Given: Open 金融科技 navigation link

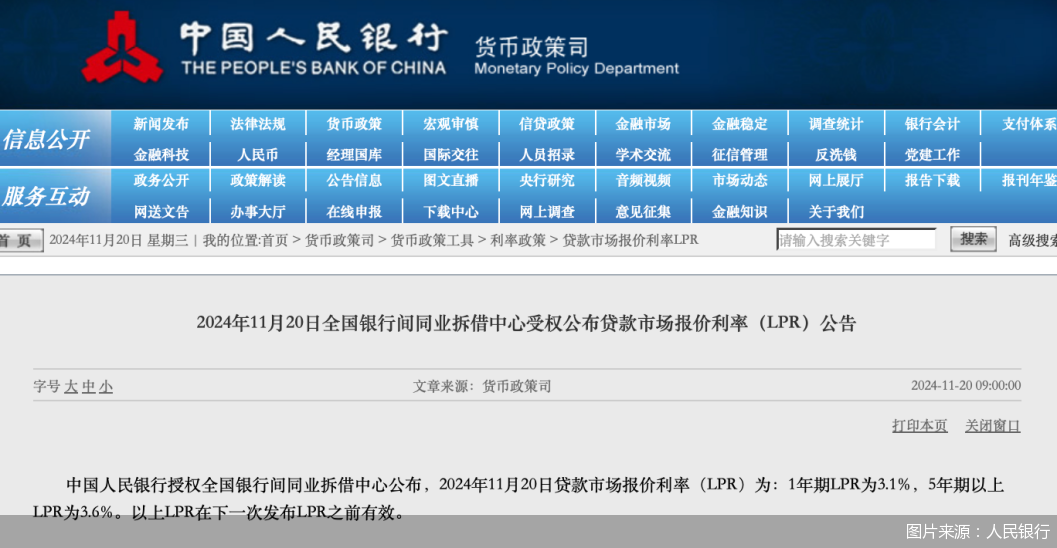Looking at the screenshot, I should tap(161, 155).
